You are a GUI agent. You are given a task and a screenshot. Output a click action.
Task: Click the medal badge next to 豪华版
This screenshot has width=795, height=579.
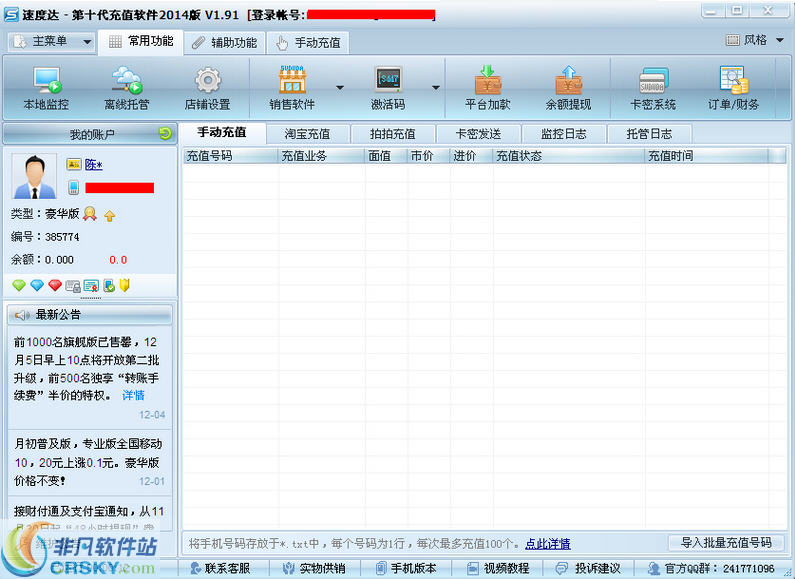coord(90,214)
